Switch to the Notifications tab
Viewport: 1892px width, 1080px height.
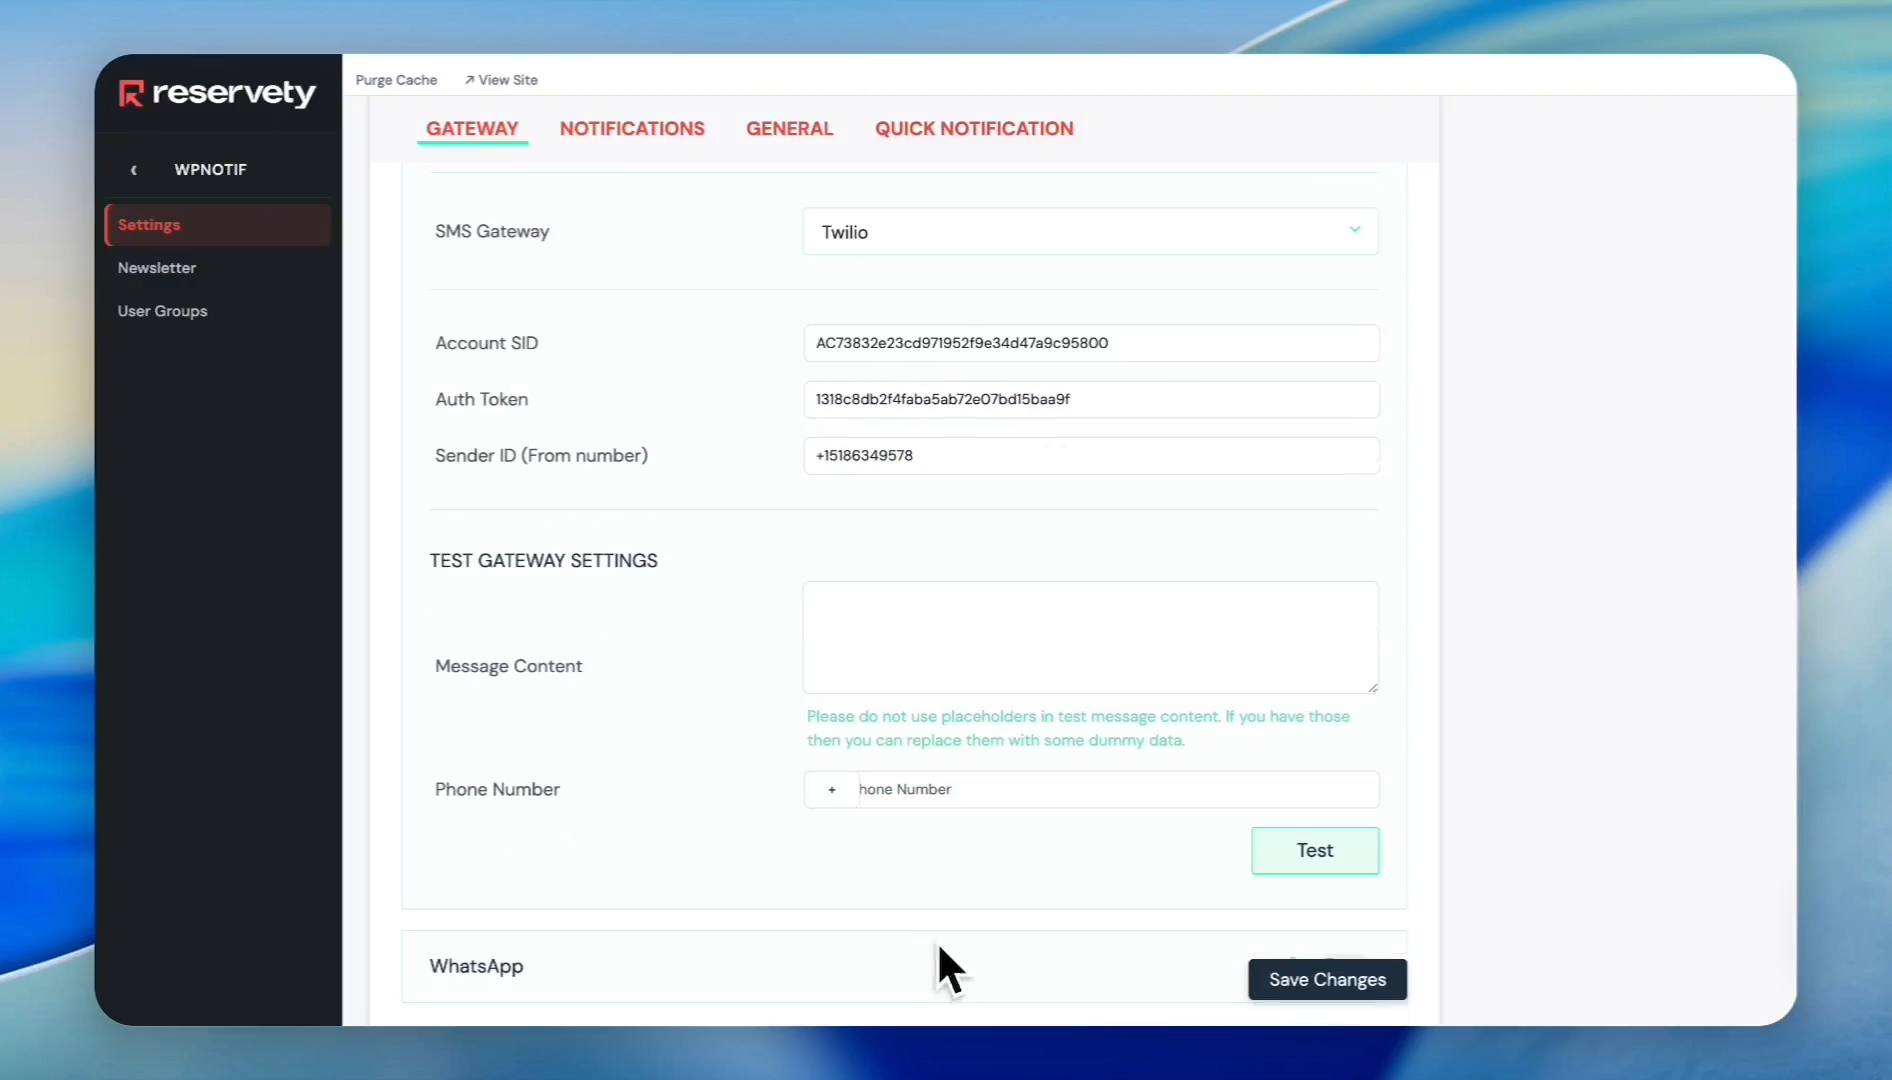[x=631, y=129]
